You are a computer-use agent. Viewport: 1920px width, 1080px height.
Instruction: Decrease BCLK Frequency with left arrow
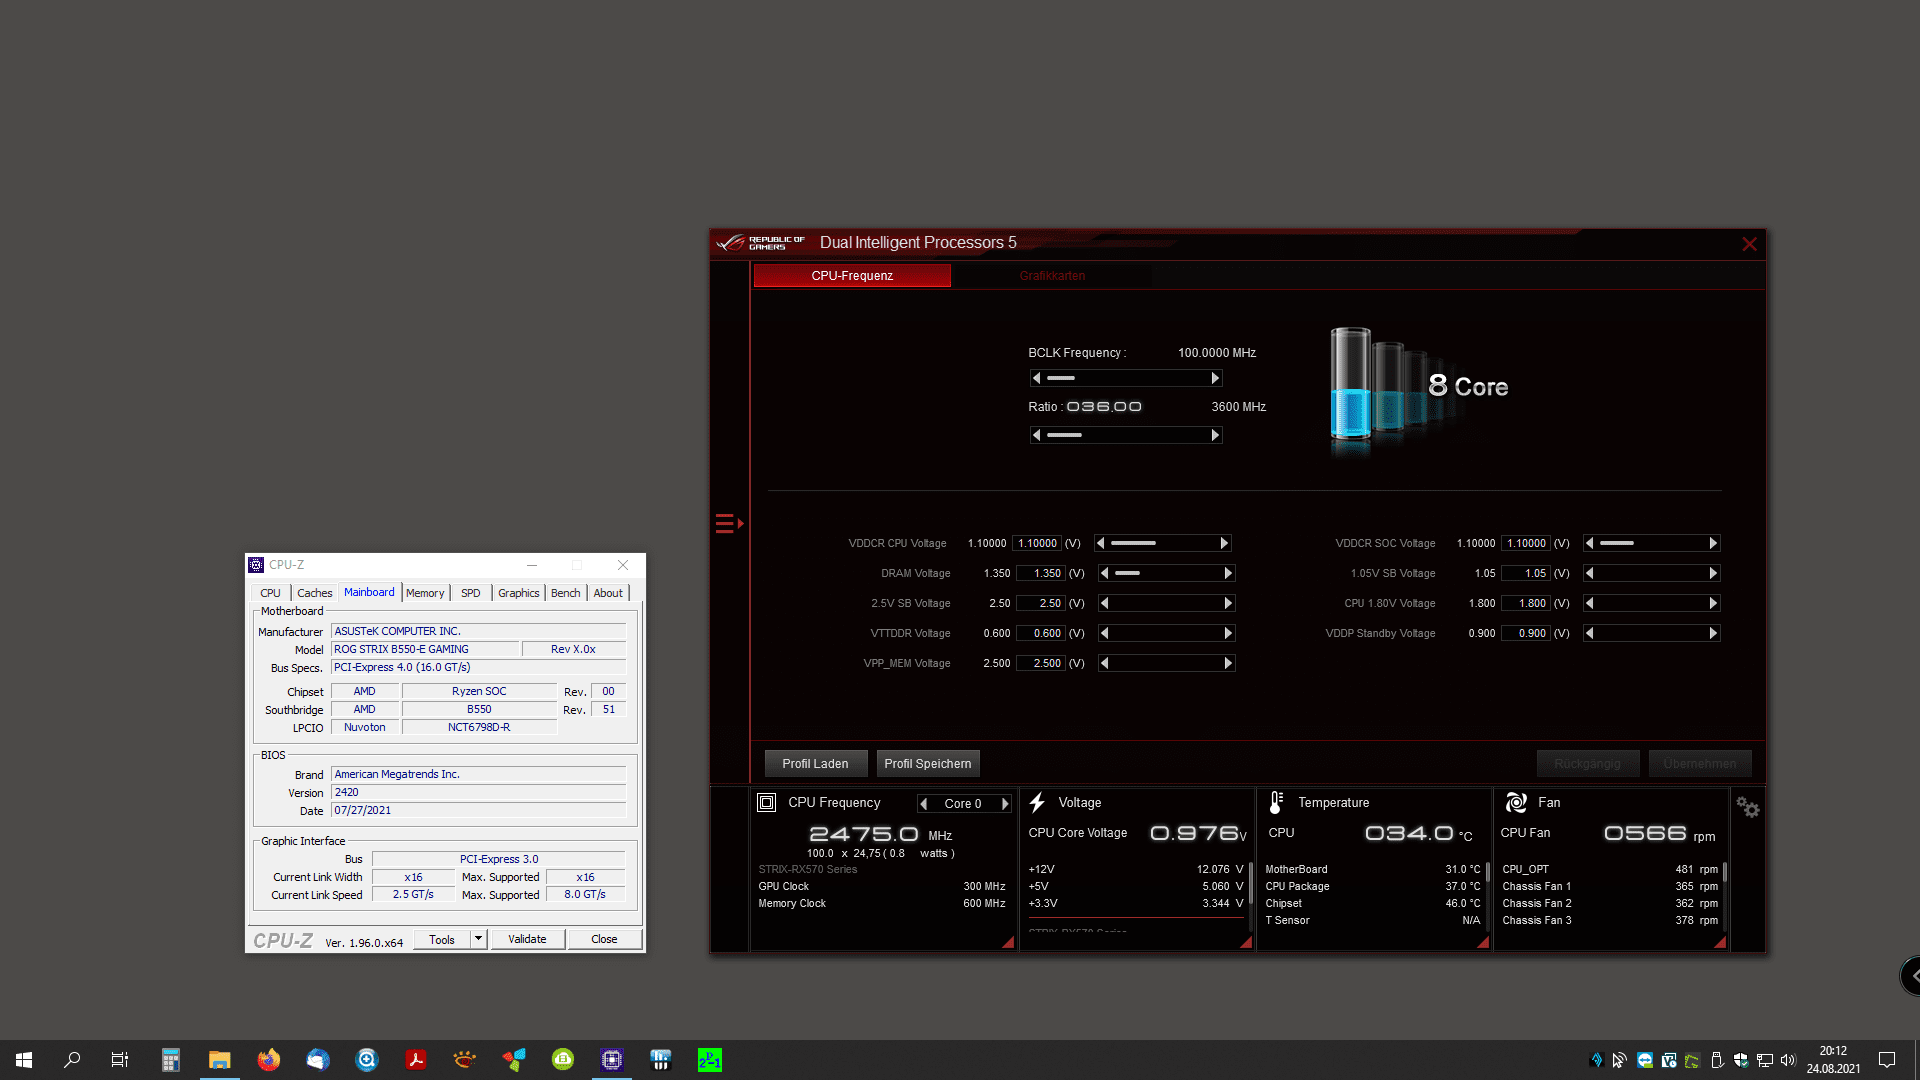[x=1037, y=378]
